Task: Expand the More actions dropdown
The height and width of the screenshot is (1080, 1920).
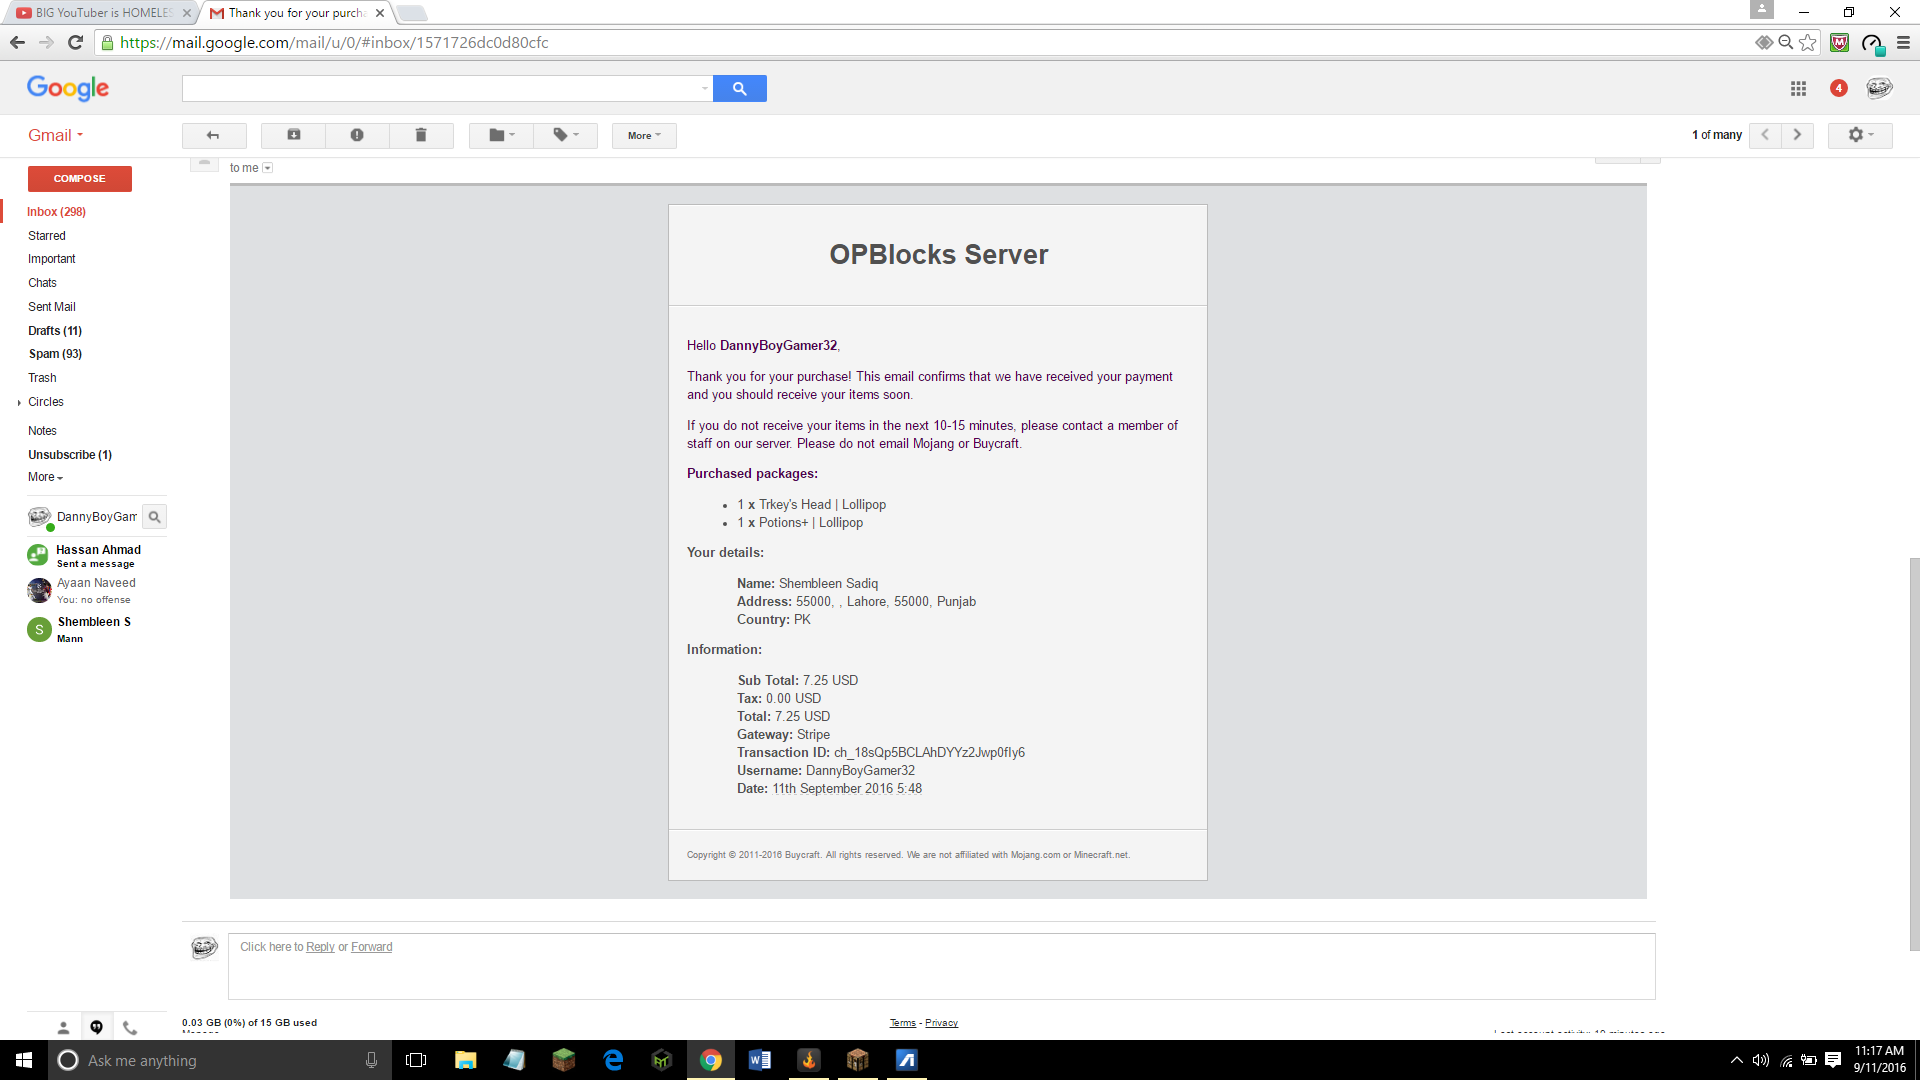Action: (644, 135)
